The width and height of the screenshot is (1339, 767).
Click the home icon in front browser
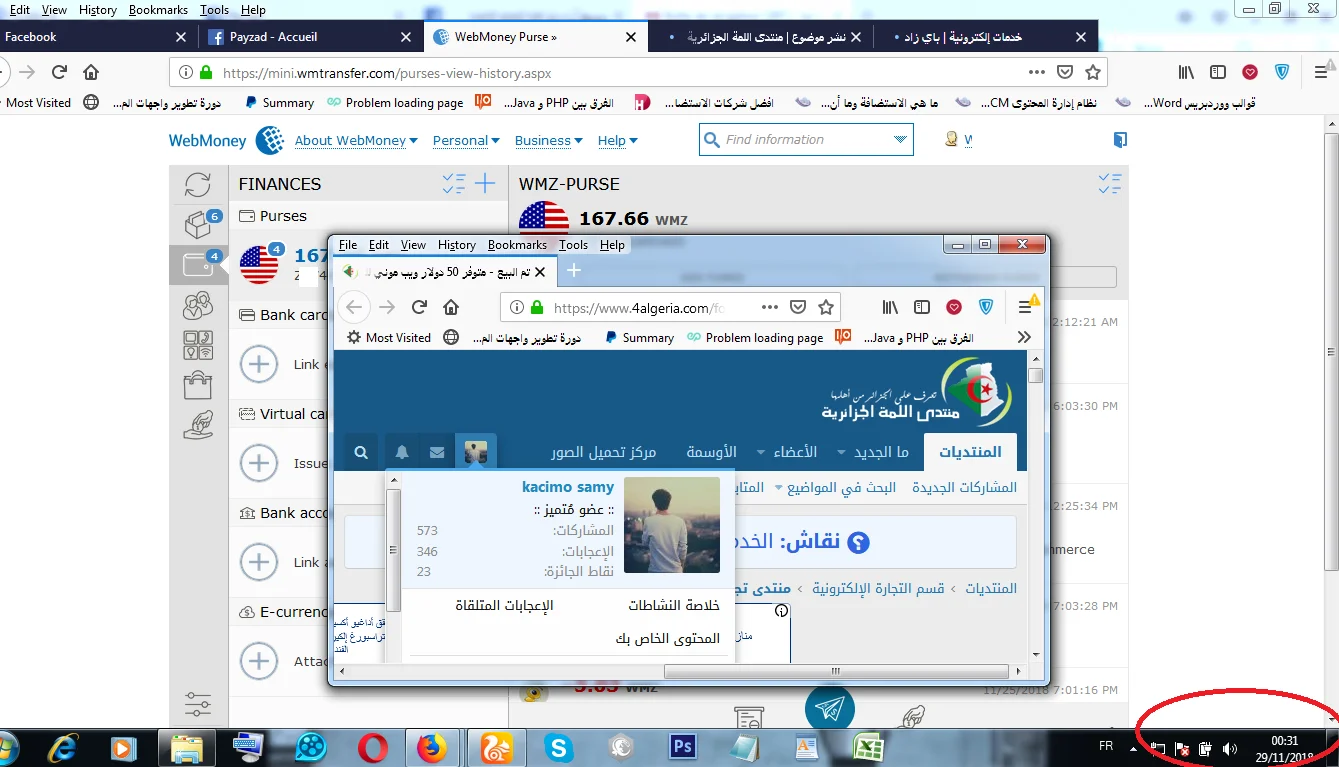click(451, 308)
